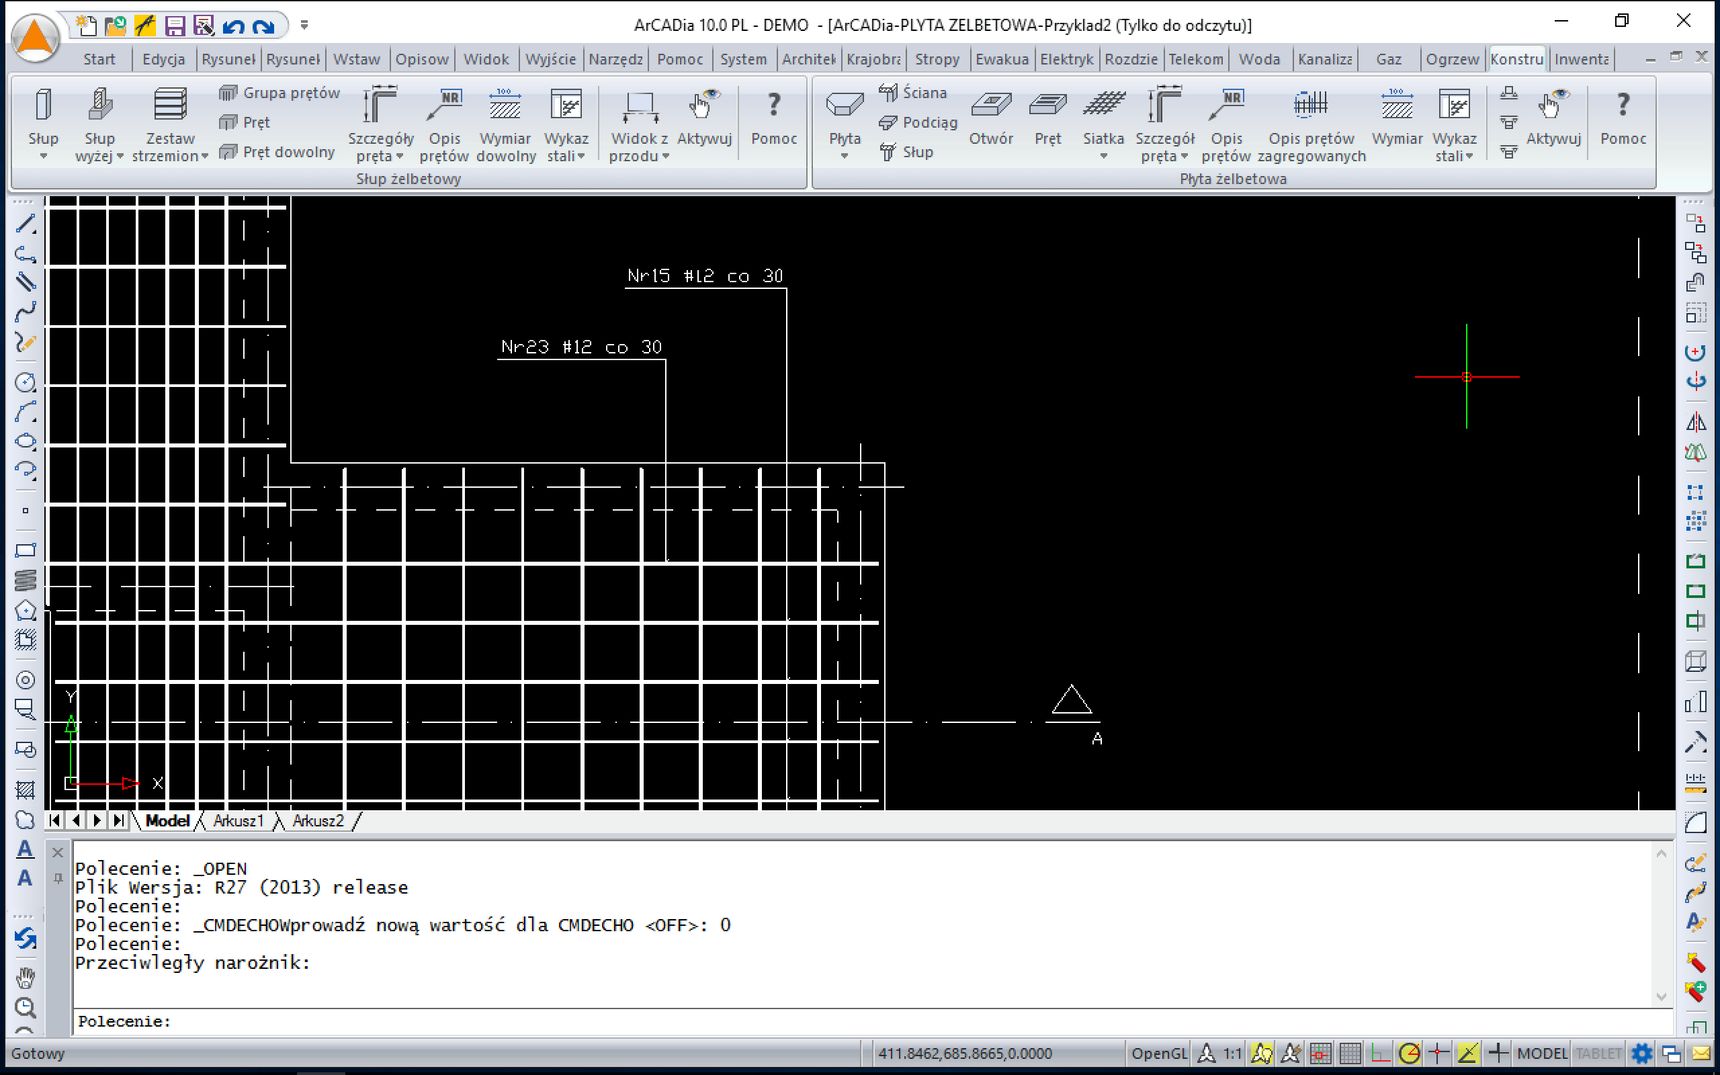The height and width of the screenshot is (1075, 1720).
Task: Click the OpenGL status bar button
Action: pyautogui.click(x=1159, y=1053)
